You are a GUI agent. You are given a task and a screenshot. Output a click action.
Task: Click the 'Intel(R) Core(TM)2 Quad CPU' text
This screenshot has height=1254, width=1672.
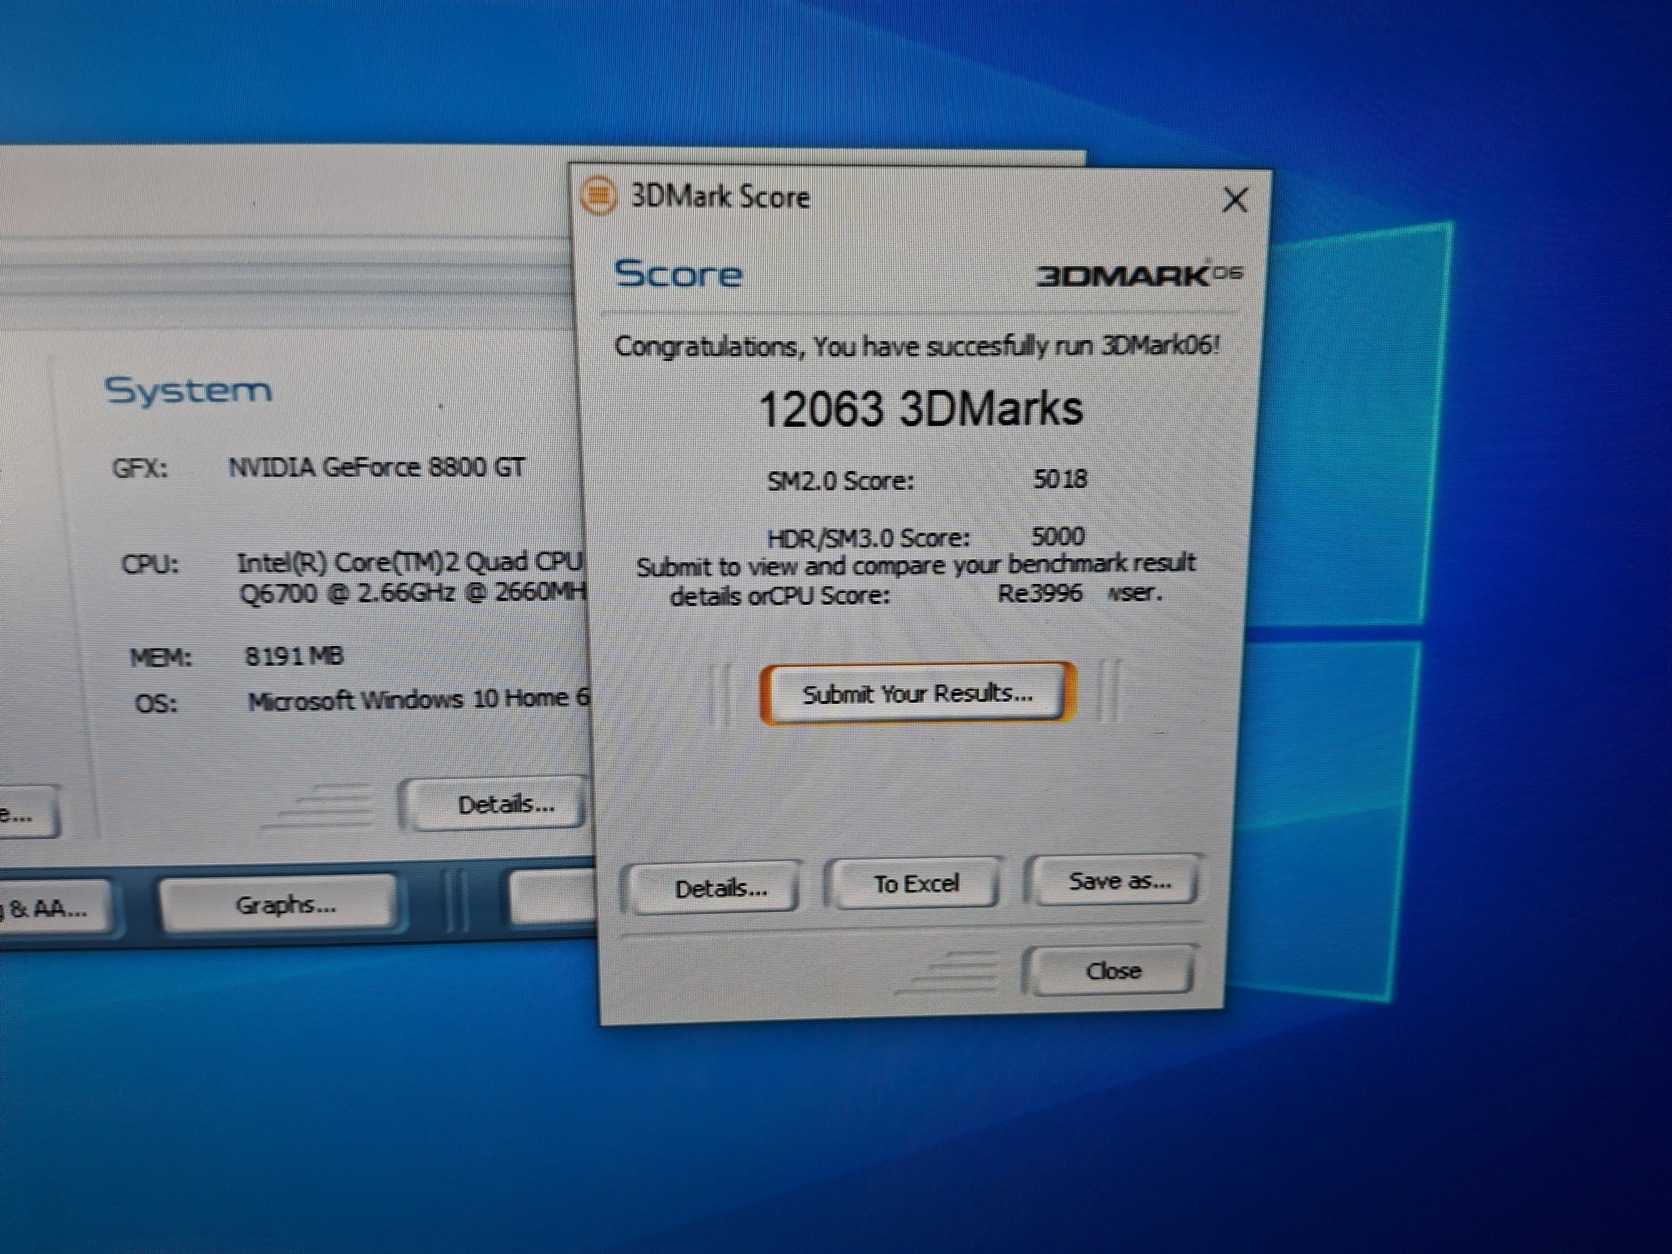409,562
